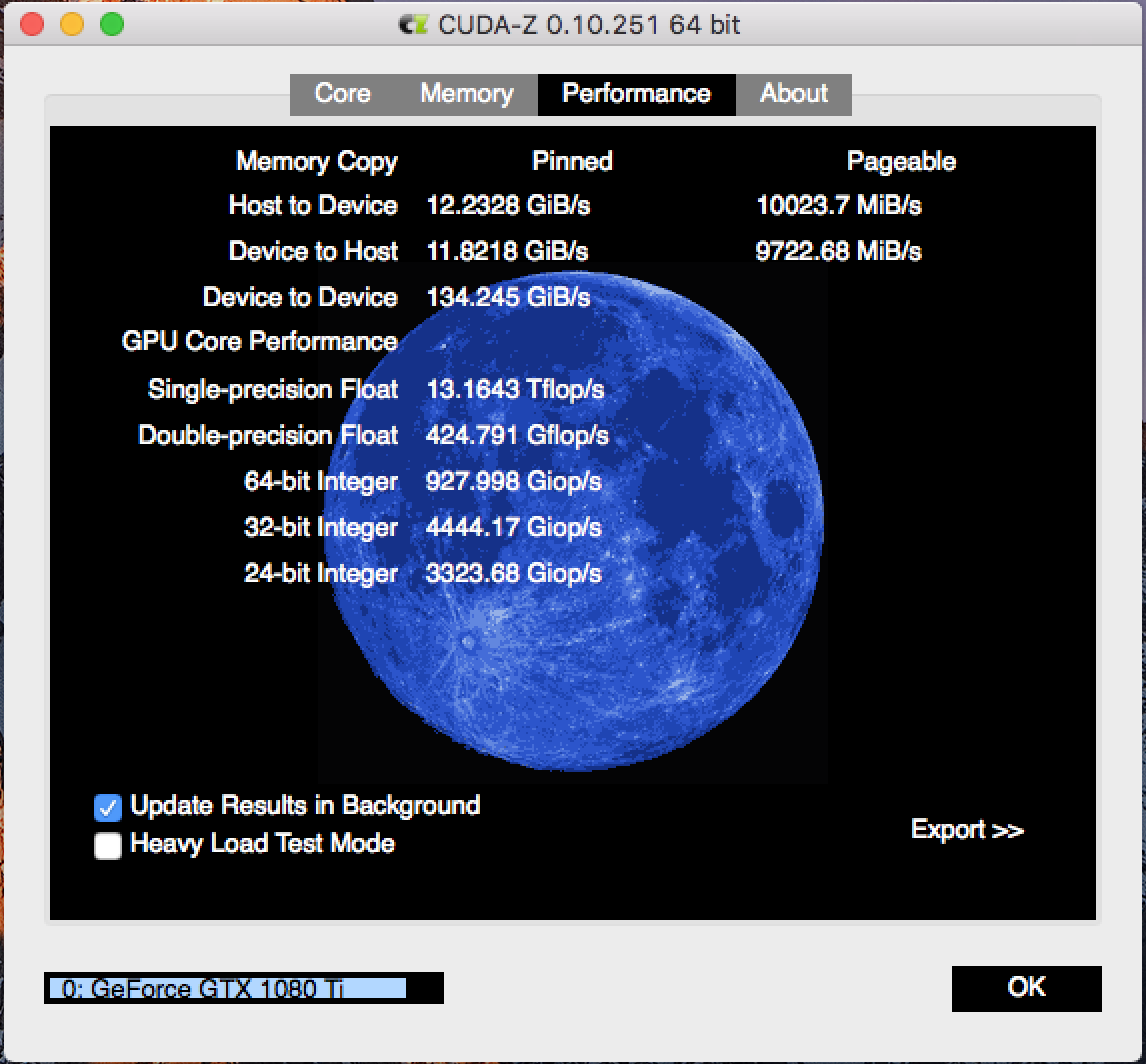
Task: Click the 4444.17 Giop/s value
Action: (513, 528)
